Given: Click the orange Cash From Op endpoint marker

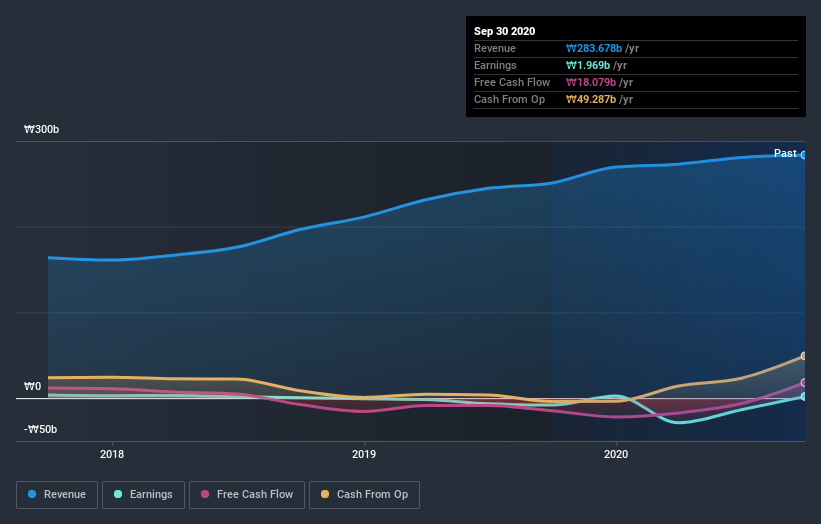Looking at the screenshot, I should (x=804, y=356).
